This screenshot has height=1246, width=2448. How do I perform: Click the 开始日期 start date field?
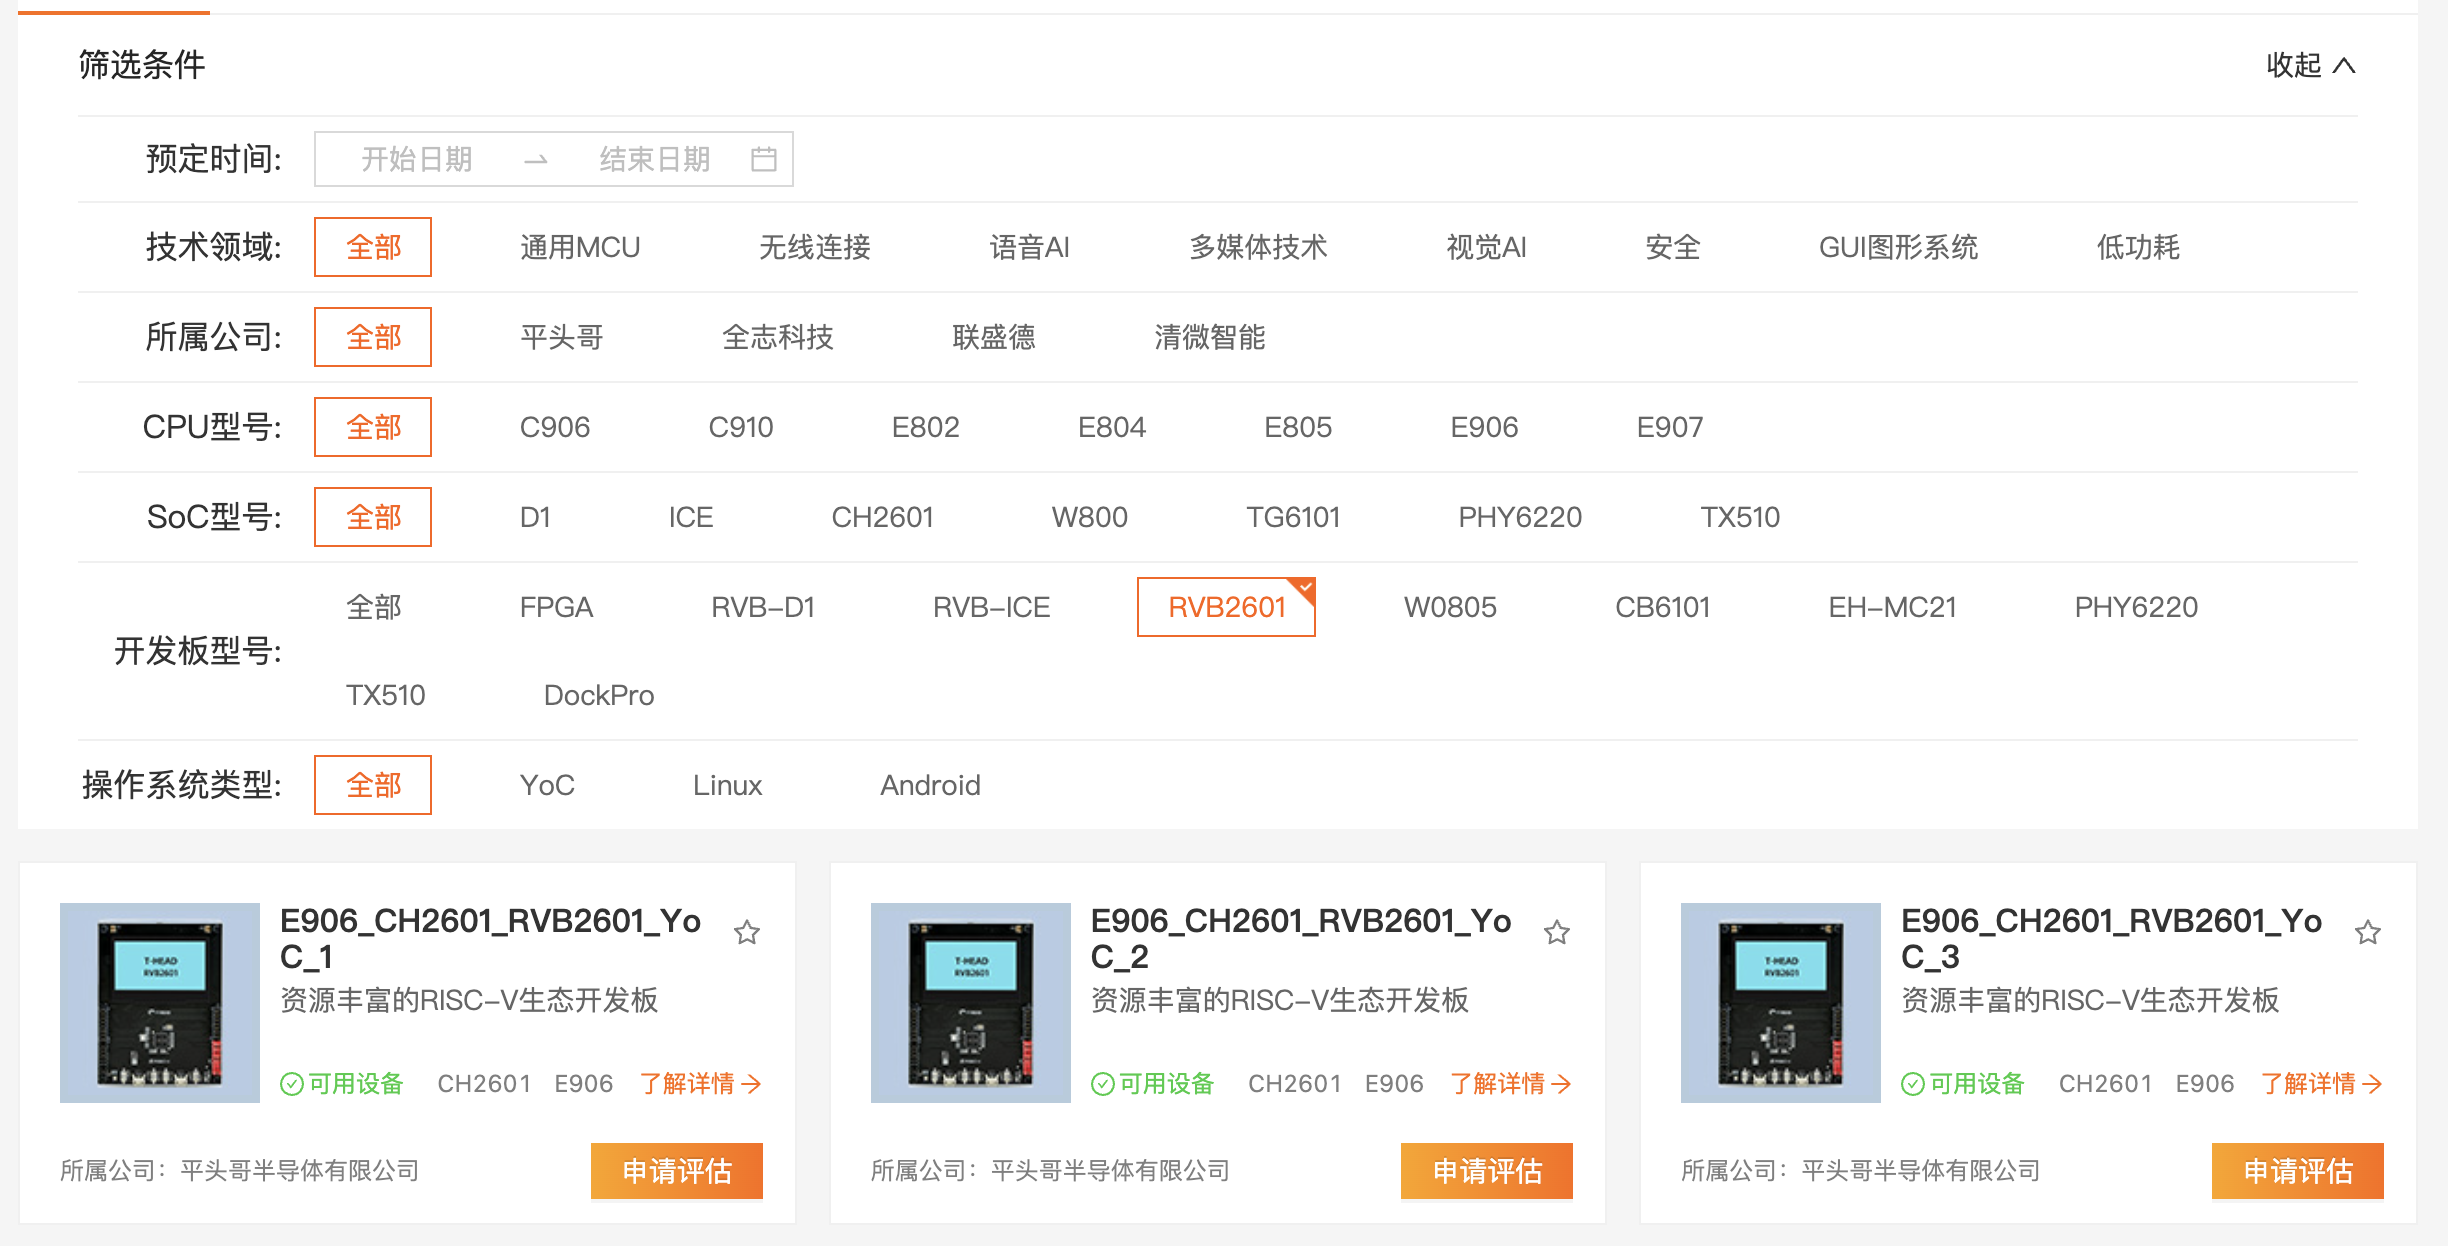pos(417,159)
